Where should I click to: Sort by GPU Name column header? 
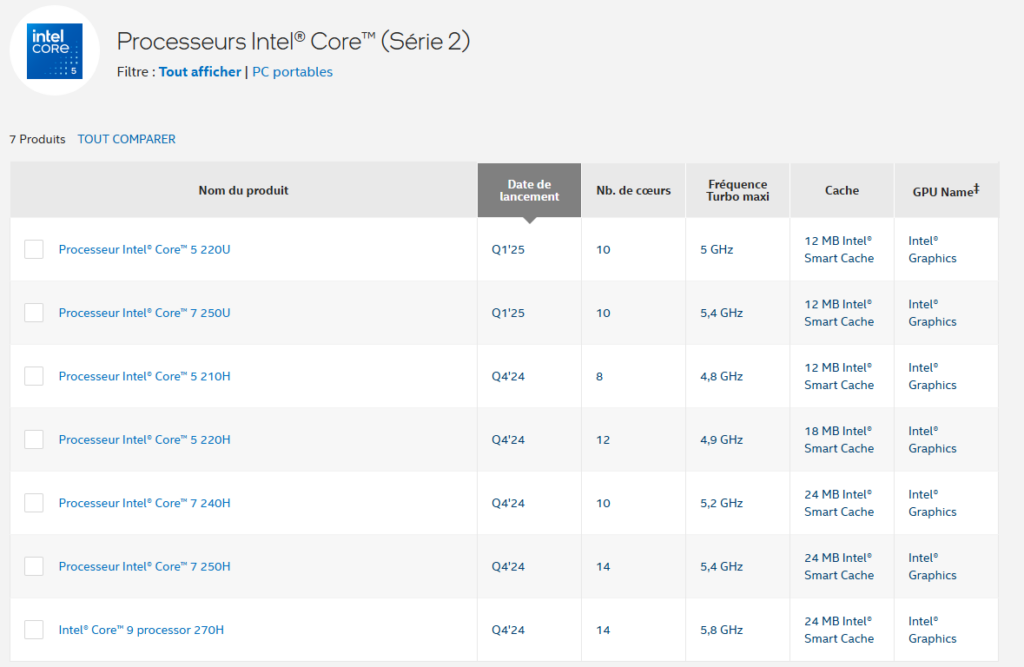pyautogui.click(x=946, y=190)
